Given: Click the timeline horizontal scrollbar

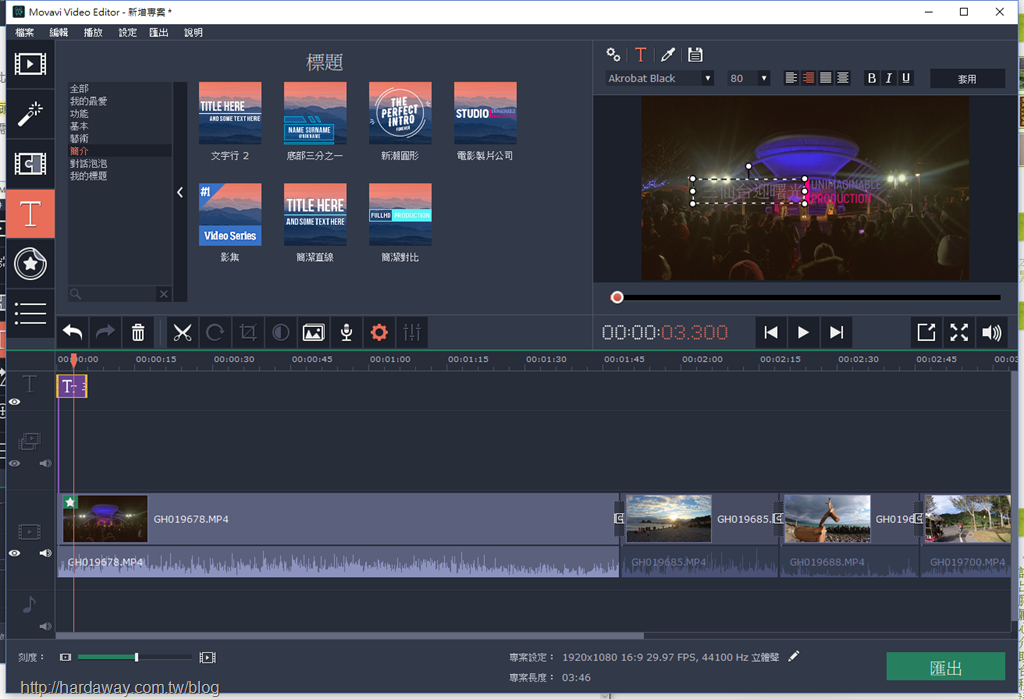Looking at the screenshot, I should [350, 635].
